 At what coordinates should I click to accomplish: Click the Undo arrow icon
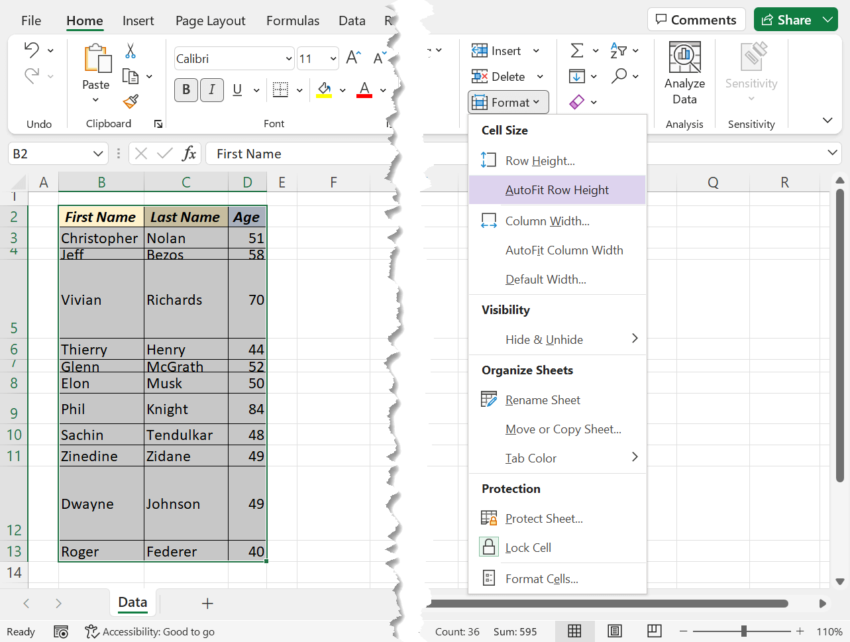point(32,50)
